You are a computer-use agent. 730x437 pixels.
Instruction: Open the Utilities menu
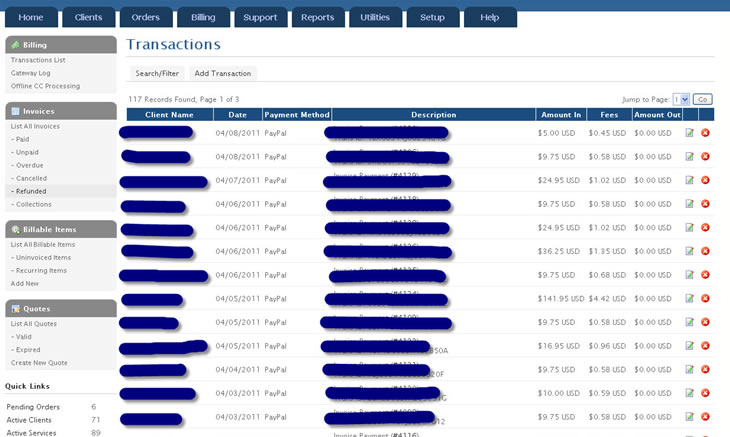coord(375,17)
